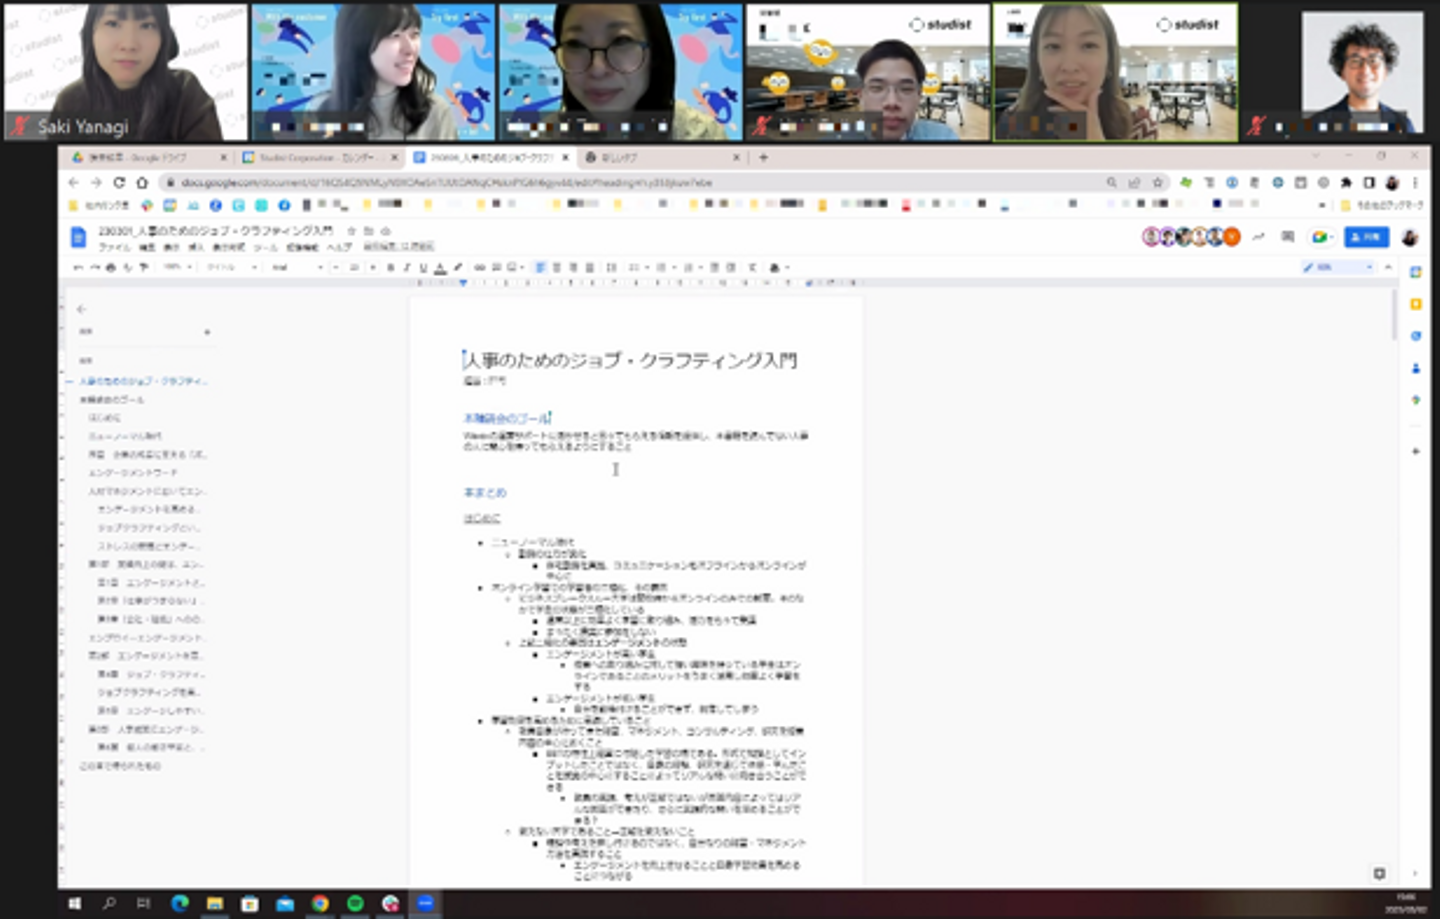Open the Explore button at bottom right

coord(1379,873)
